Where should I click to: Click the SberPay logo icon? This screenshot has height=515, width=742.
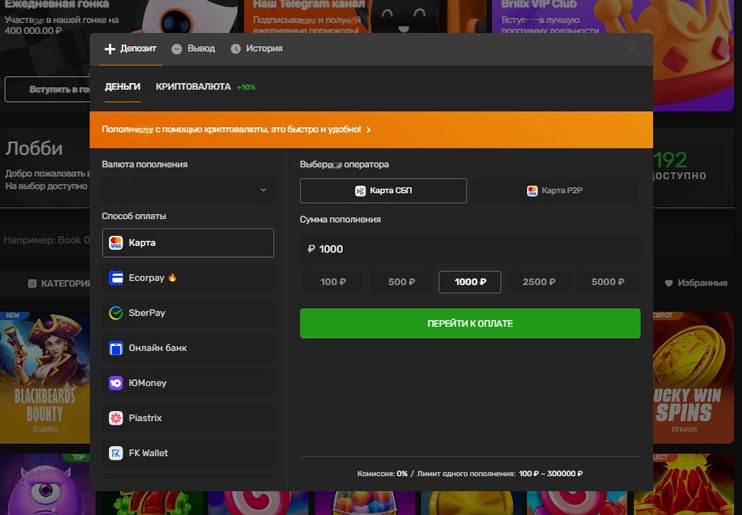point(116,313)
